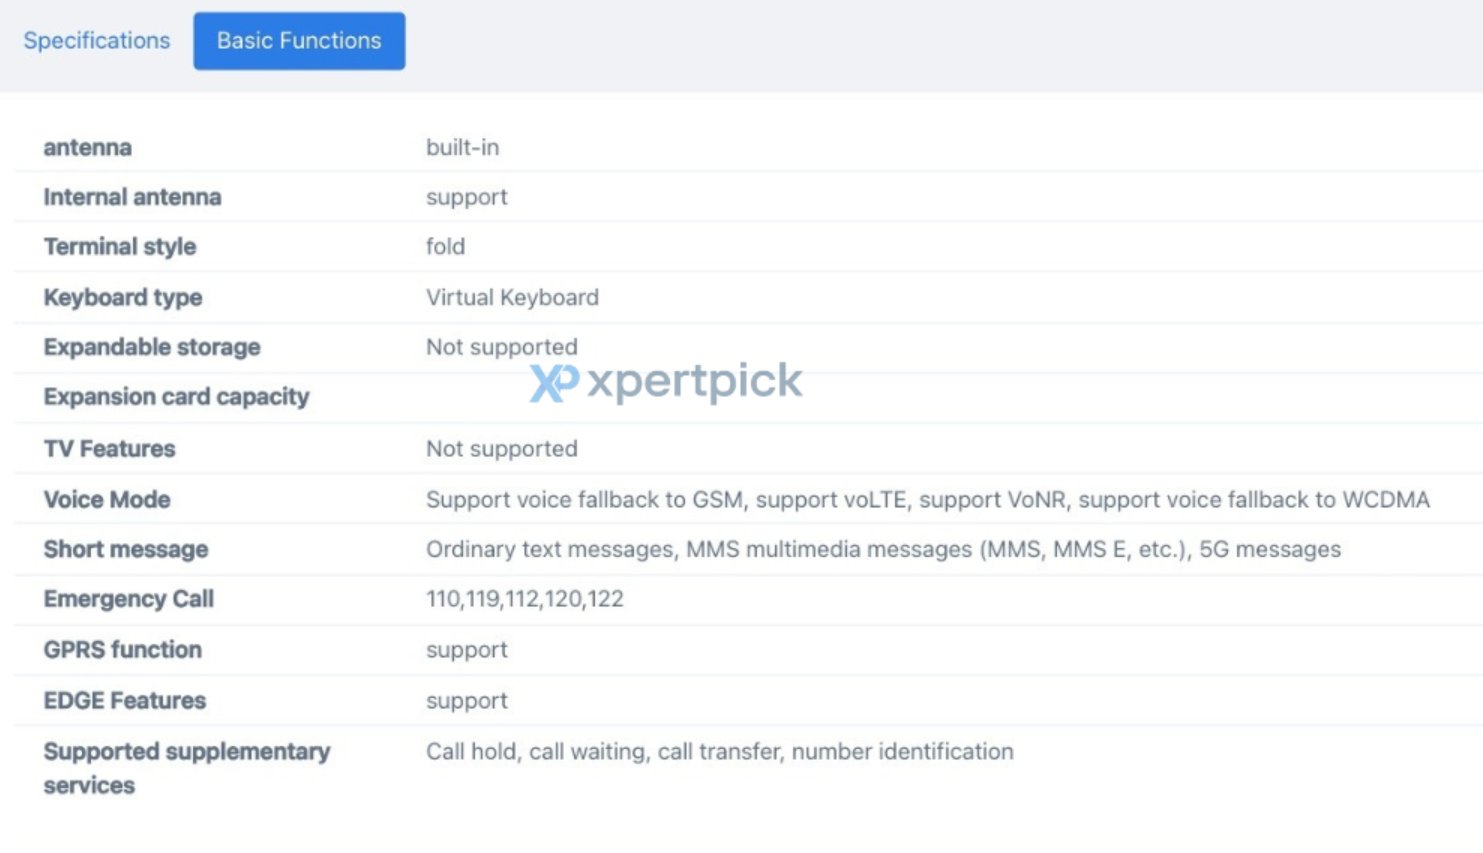Switch to the Specifications tab
The height and width of the screenshot is (853, 1483).
pyautogui.click(x=97, y=41)
